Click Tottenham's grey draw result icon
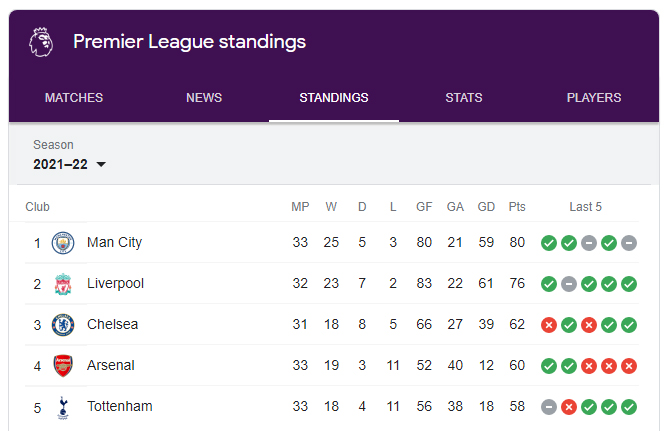The image size is (667, 431). pyautogui.click(x=549, y=407)
